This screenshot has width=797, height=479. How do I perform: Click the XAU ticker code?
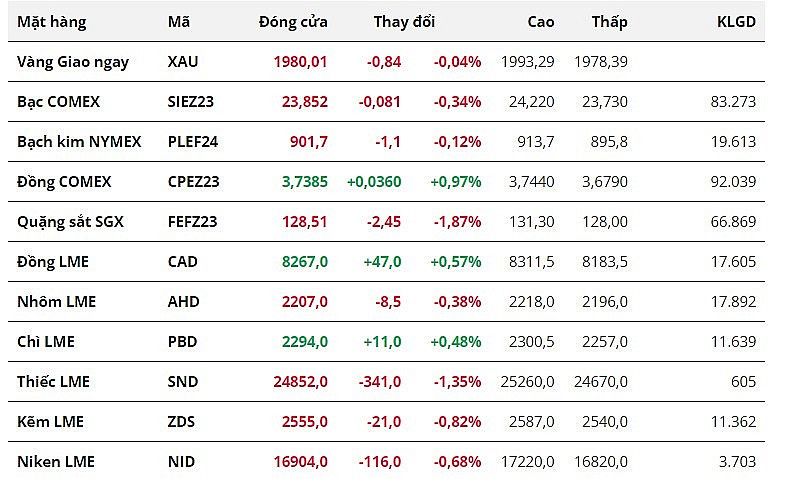(183, 62)
